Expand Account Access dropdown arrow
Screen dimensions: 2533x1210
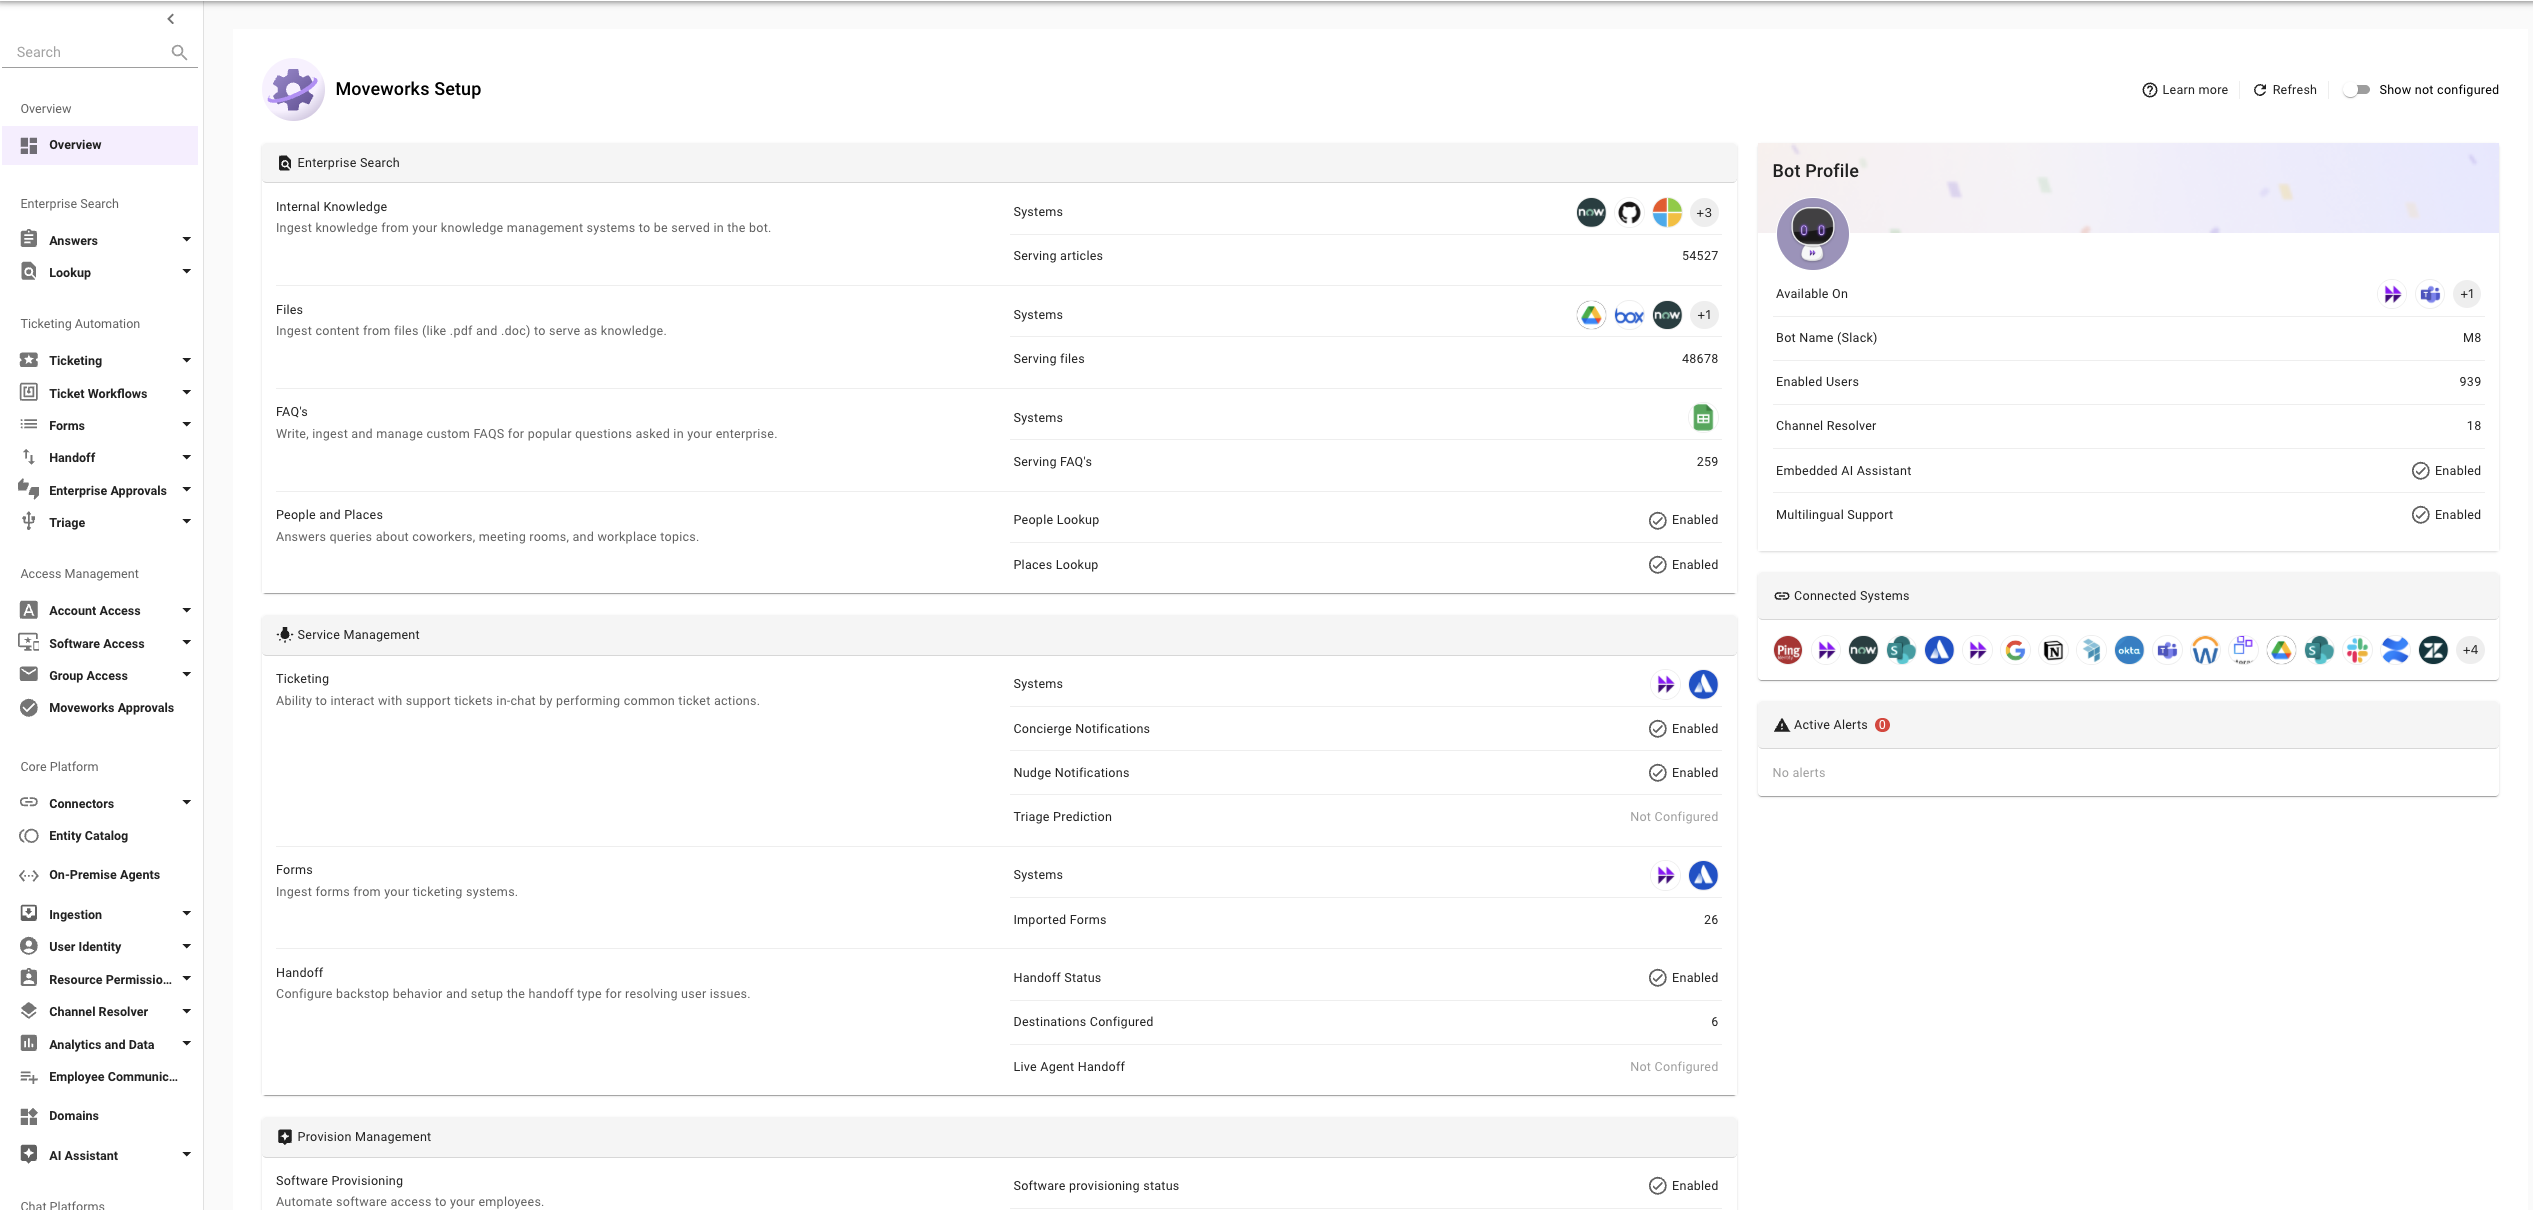pyautogui.click(x=186, y=610)
